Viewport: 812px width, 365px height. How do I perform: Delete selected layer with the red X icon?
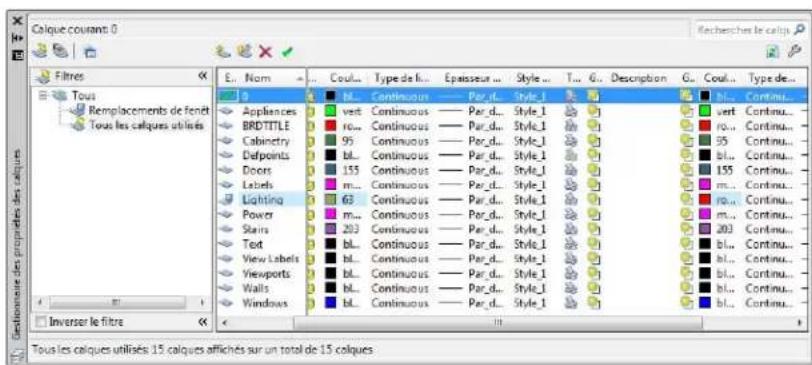265,51
